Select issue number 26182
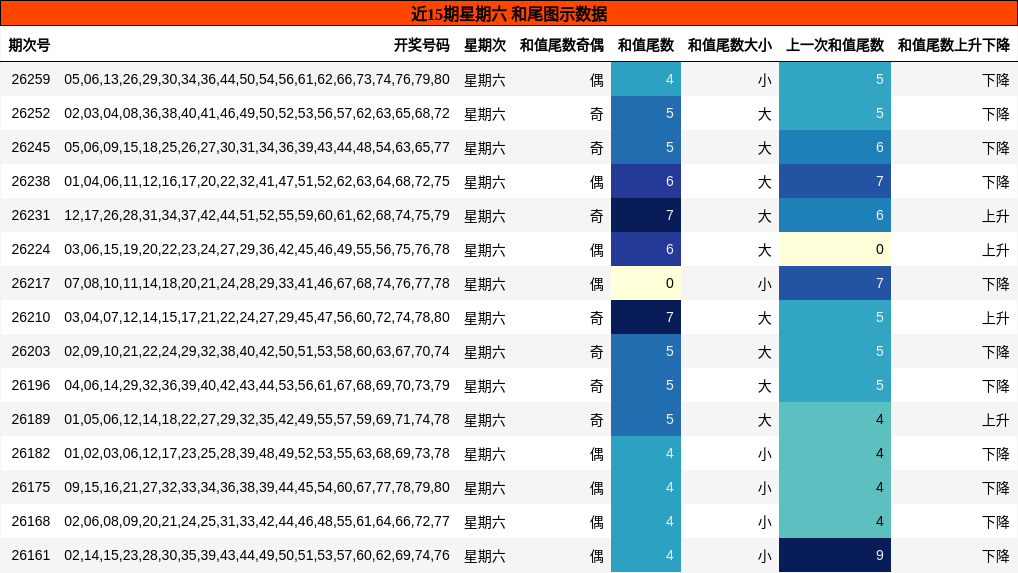 31,453
